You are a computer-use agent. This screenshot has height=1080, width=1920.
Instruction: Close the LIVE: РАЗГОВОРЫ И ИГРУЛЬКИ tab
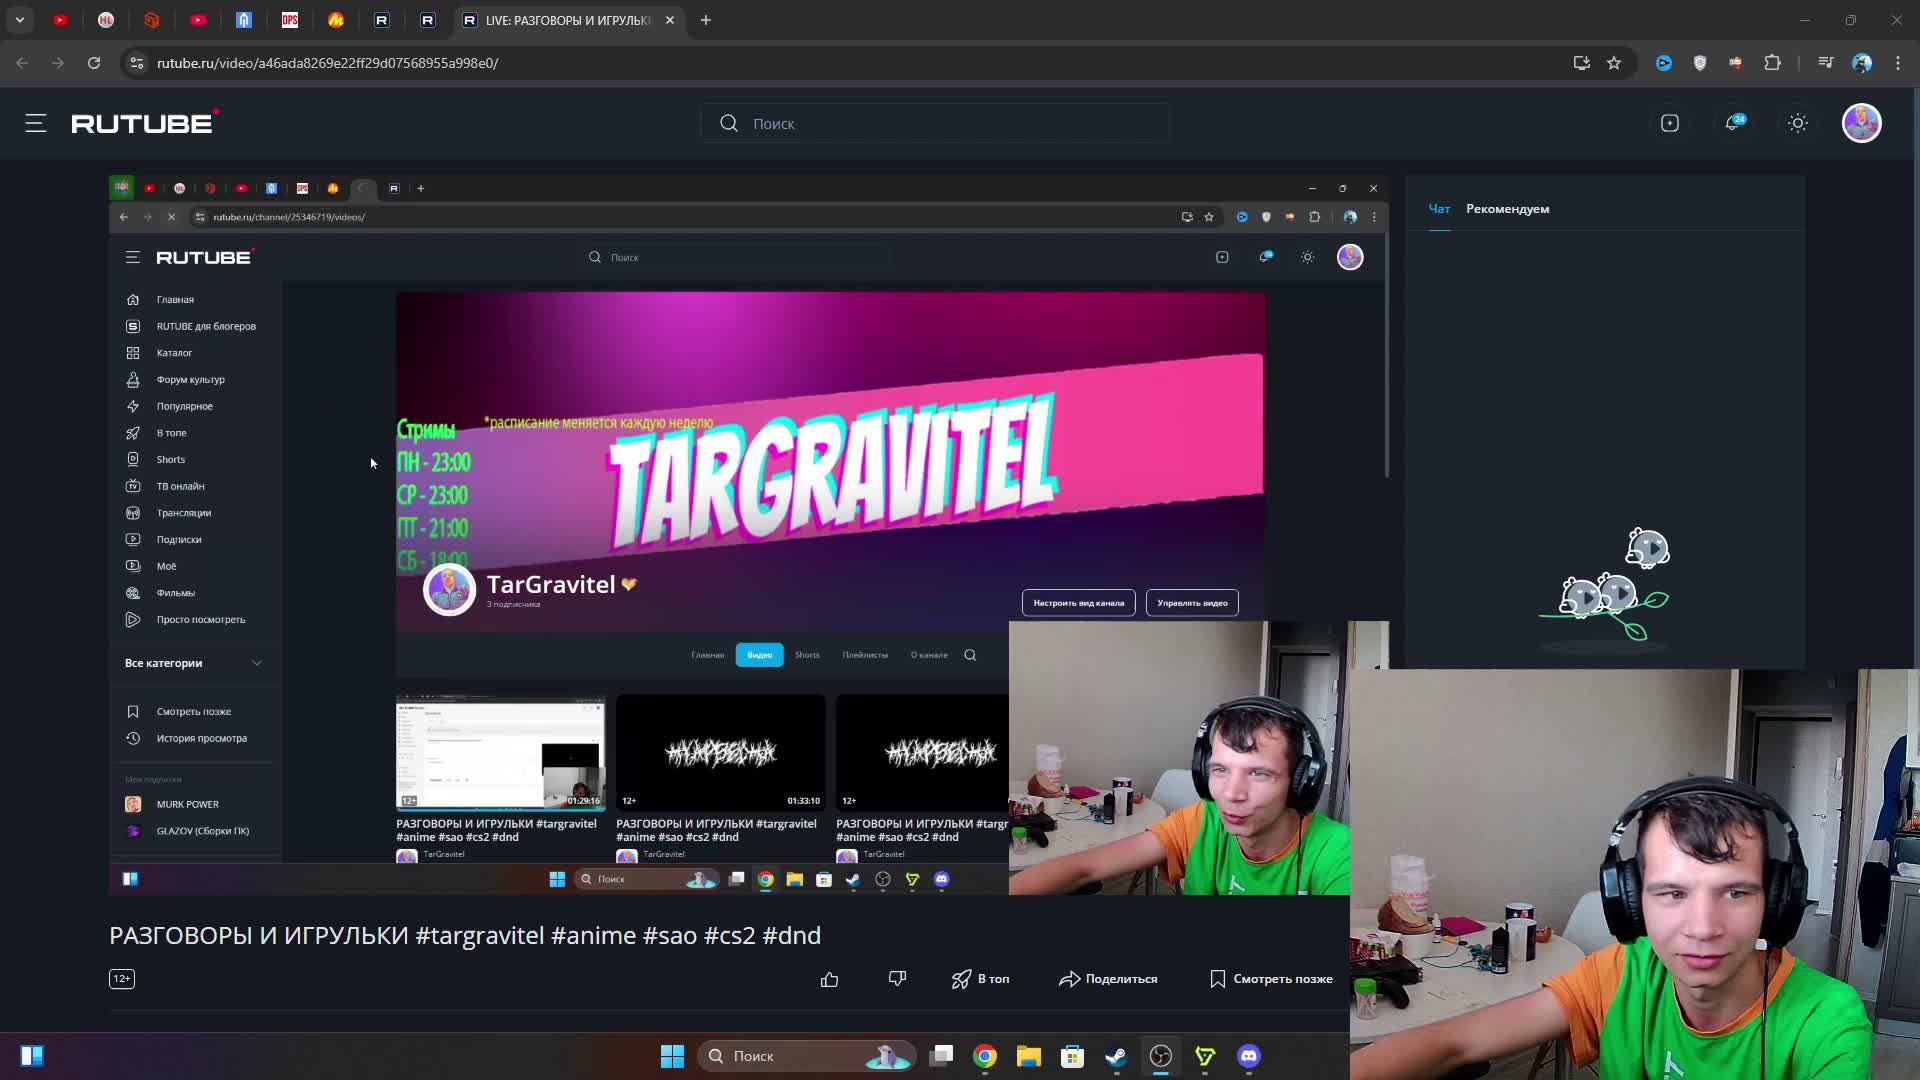point(670,20)
